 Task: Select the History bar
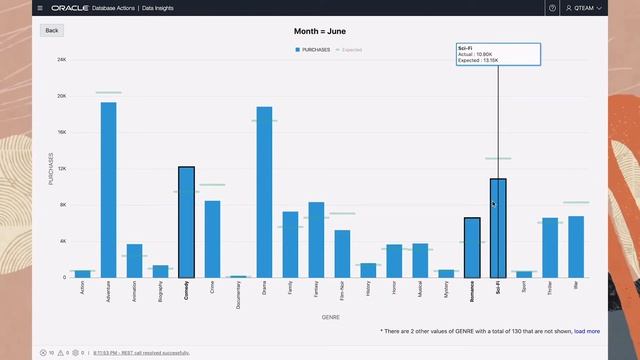coord(368,271)
